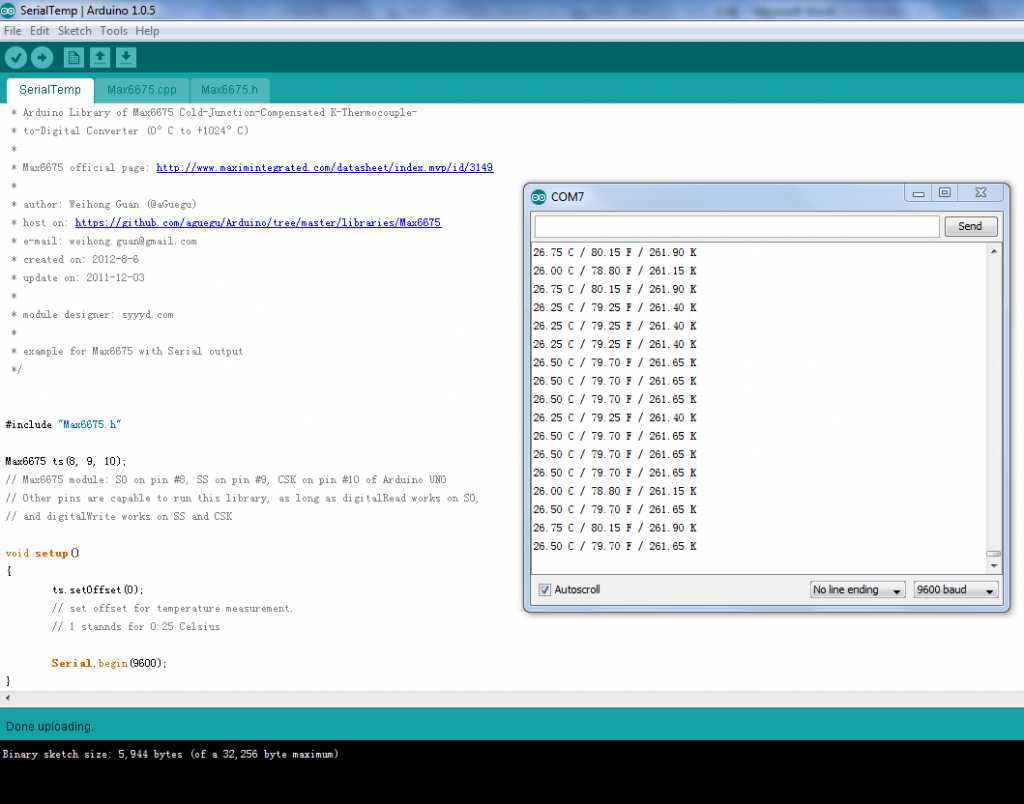
Task: Click the Arduino logo in COM7 title bar
Action: pos(538,197)
